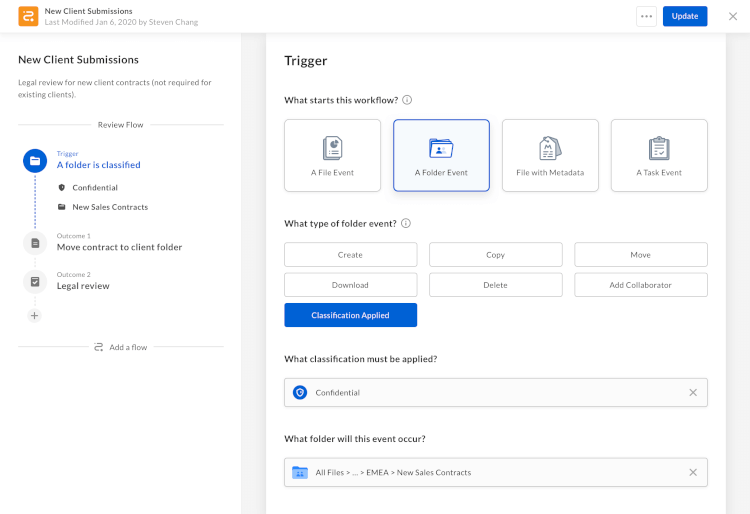Click info icon beside 'What starts this workflow?'
Image resolution: width=750 pixels, height=514 pixels.
[407, 100]
